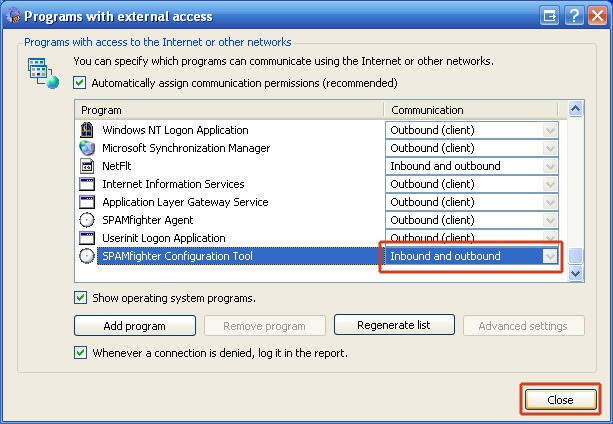Click the Internet Information Services icon
Viewport: 613px width, 424px height.
pyautogui.click(x=87, y=184)
